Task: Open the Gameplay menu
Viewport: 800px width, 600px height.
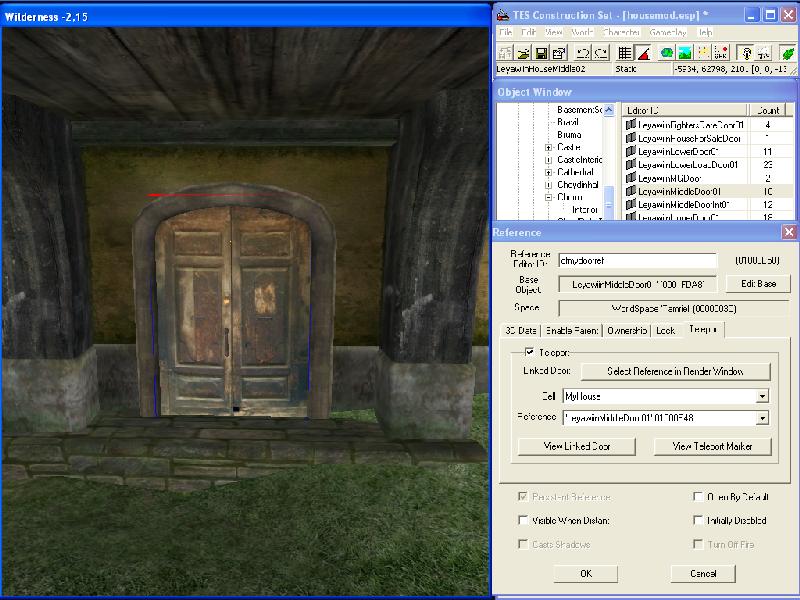Action: [x=668, y=32]
